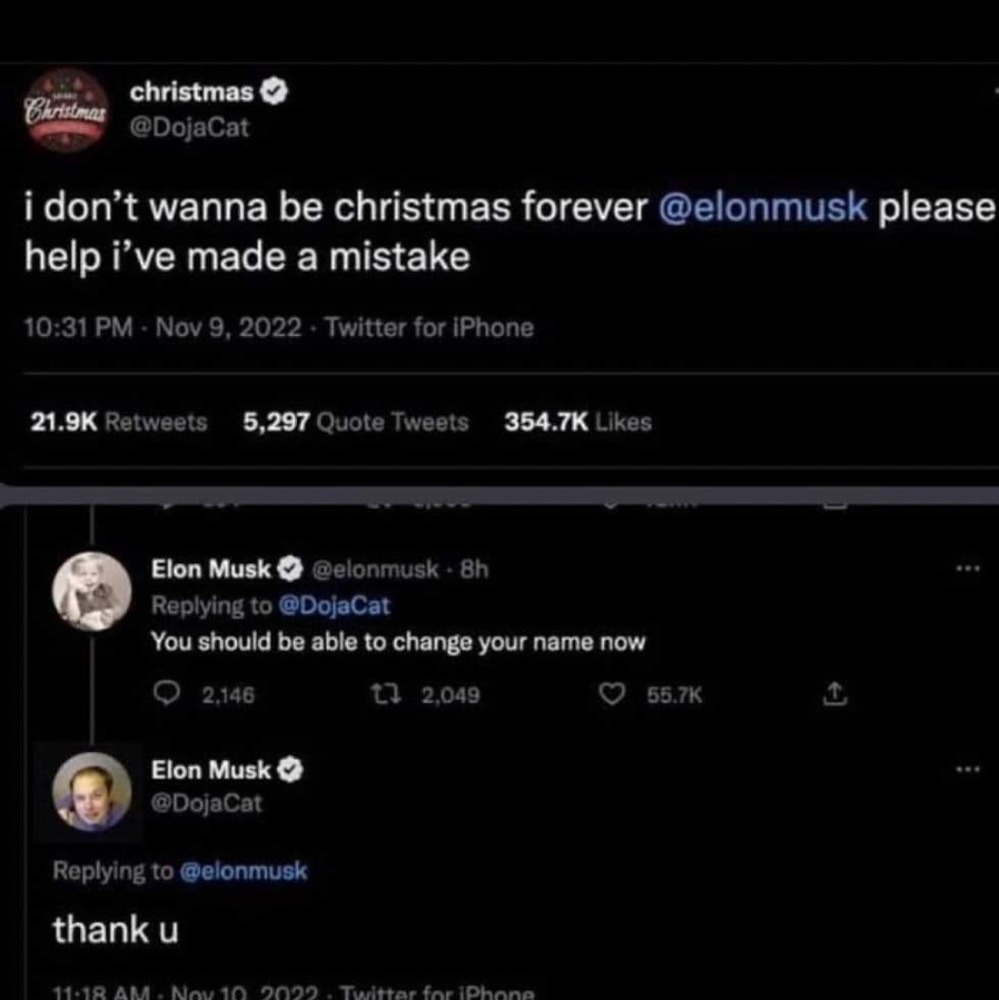Click verified badge beside Elon Musk in 8h reply

coord(289,570)
